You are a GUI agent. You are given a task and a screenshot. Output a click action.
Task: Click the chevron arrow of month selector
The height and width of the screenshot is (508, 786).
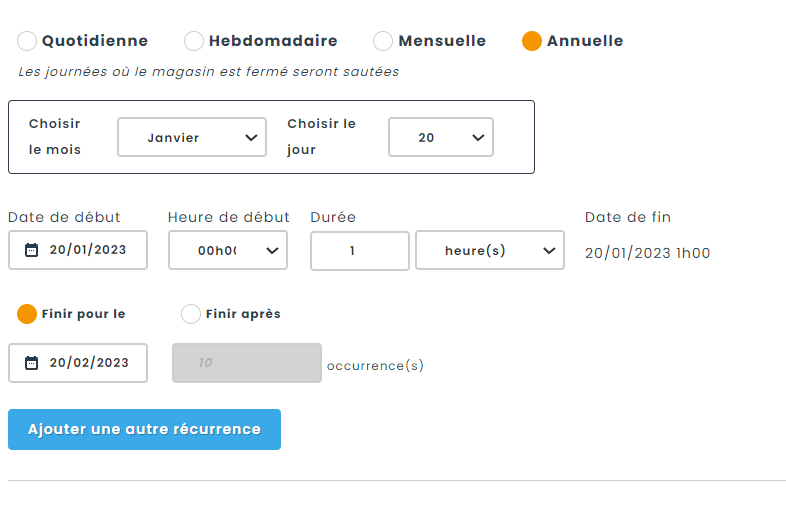(251, 138)
